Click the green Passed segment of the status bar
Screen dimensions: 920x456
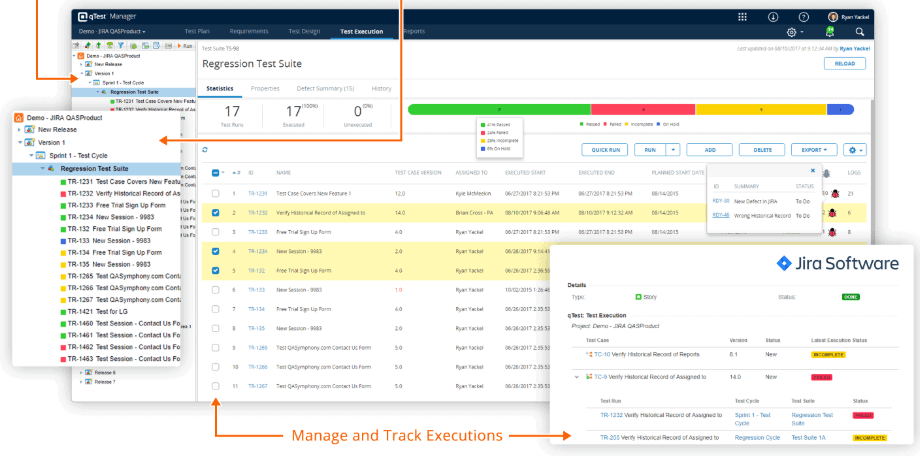coord(499,110)
